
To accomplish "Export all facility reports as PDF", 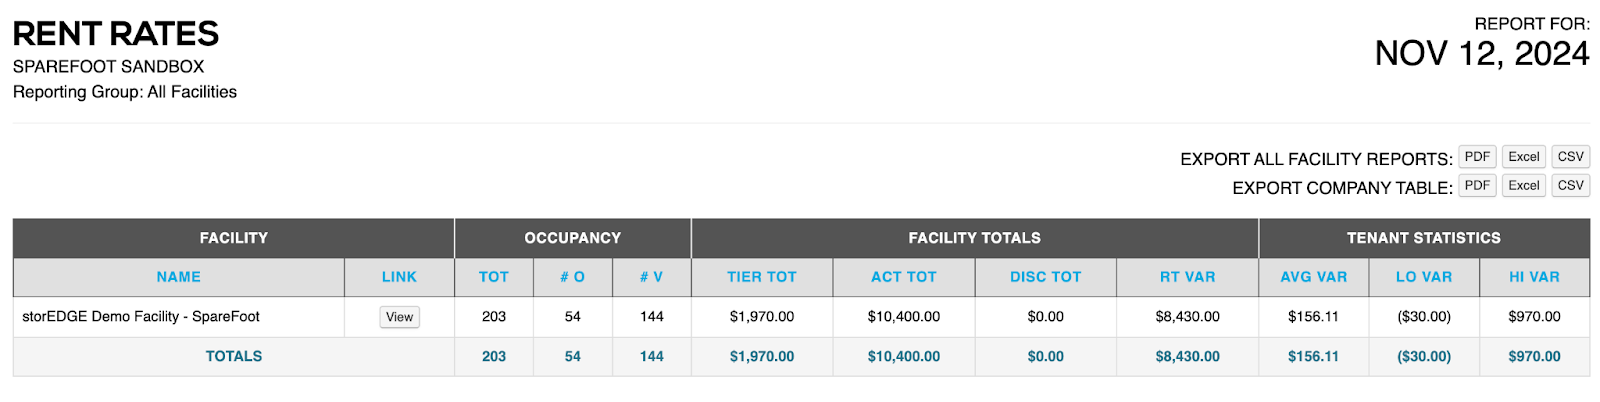I will coord(1477,157).
